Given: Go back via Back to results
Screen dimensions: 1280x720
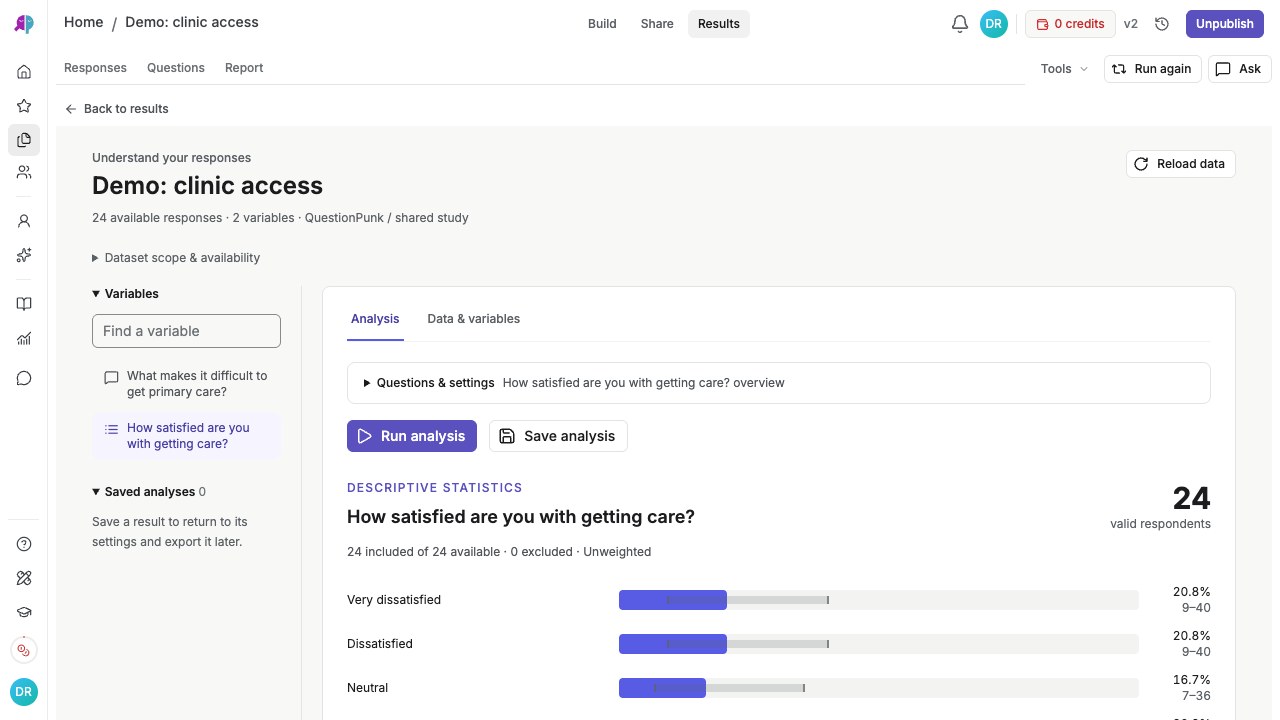Looking at the screenshot, I should [x=117, y=109].
